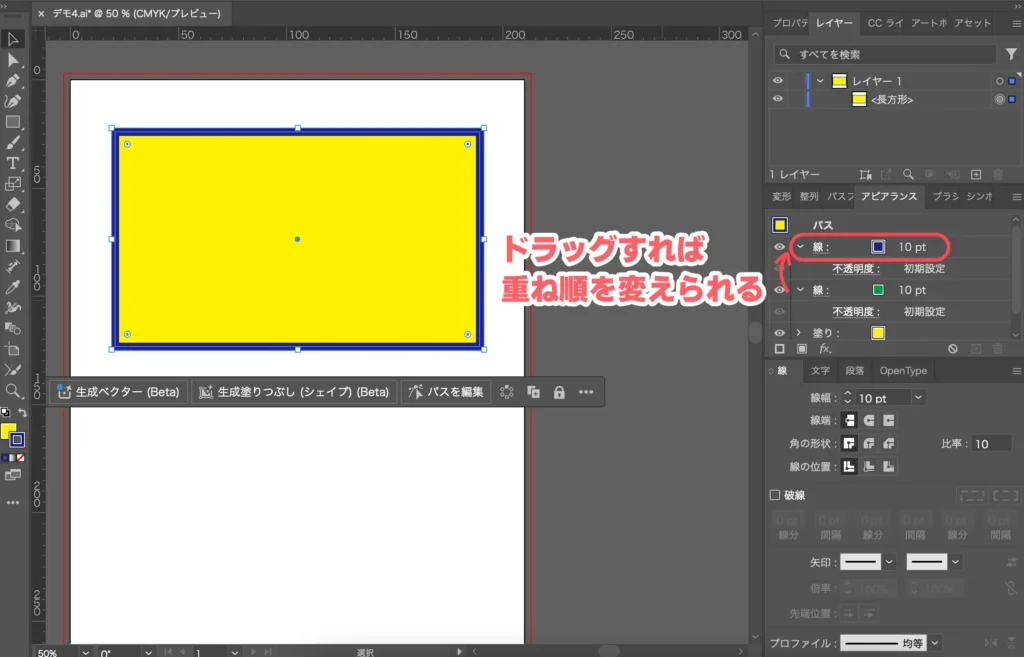Collapse the green 線 stroke row
The width and height of the screenshot is (1024, 657).
click(x=800, y=289)
